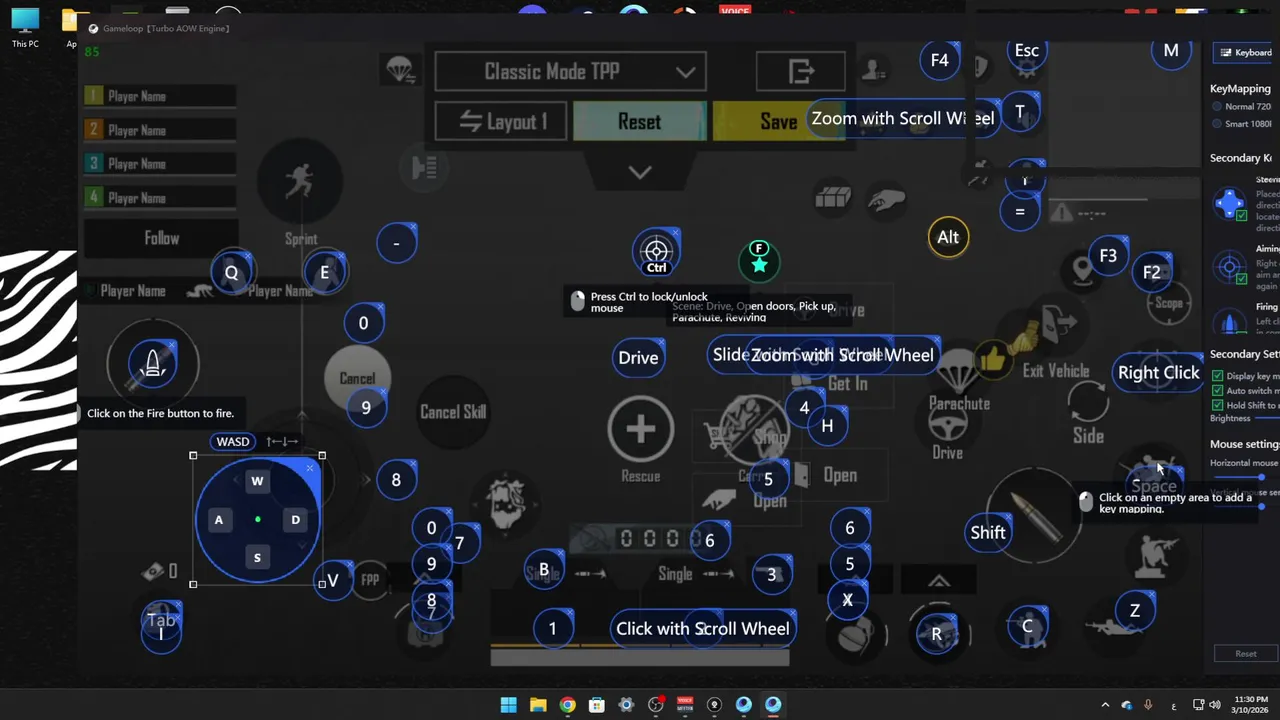The image size is (1280, 720).
Task: Toggle Auto switch mouse checkbox
Action: (x=1217, y=391)
